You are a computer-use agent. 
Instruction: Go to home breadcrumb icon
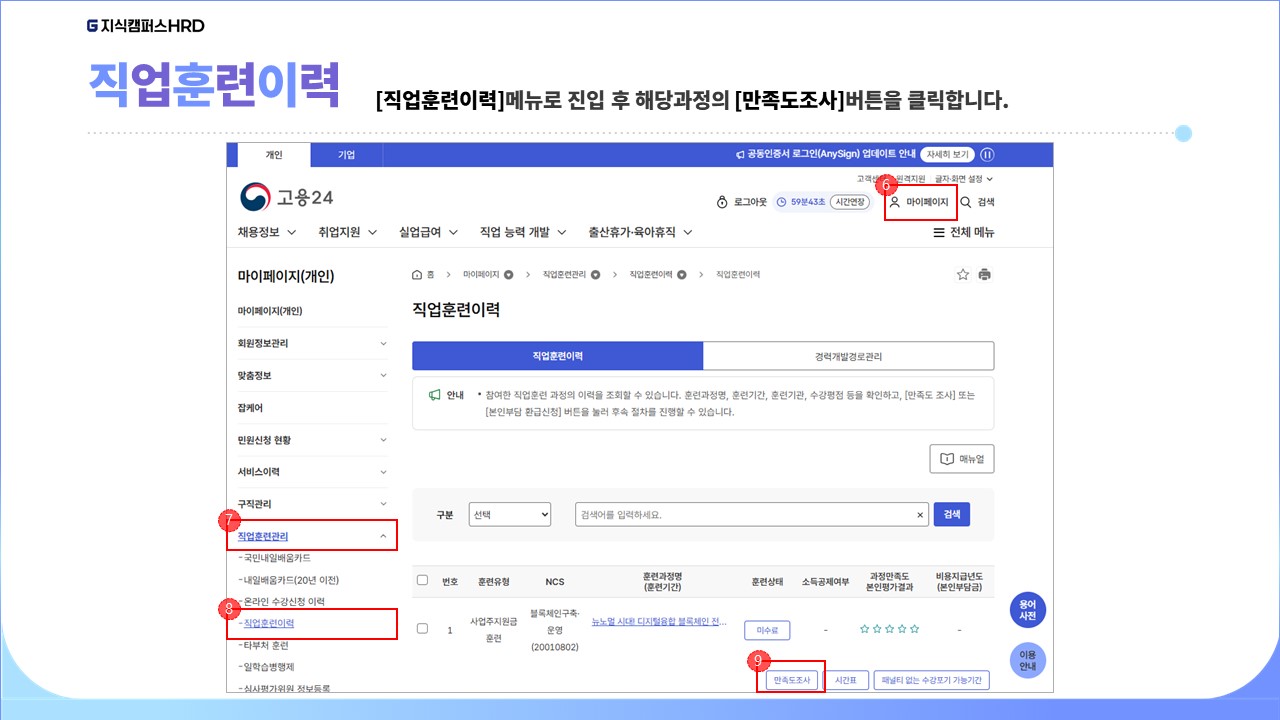(417, 274)
